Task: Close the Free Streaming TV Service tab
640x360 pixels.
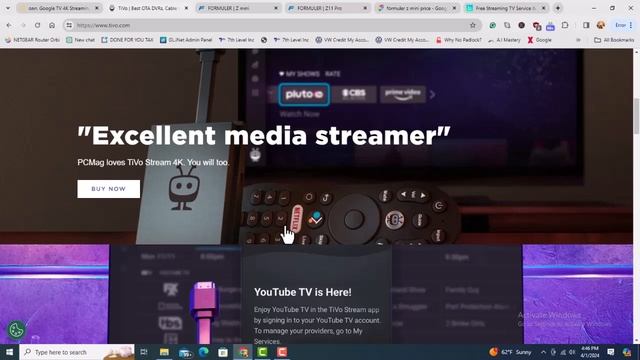Action: click(544, 8)
